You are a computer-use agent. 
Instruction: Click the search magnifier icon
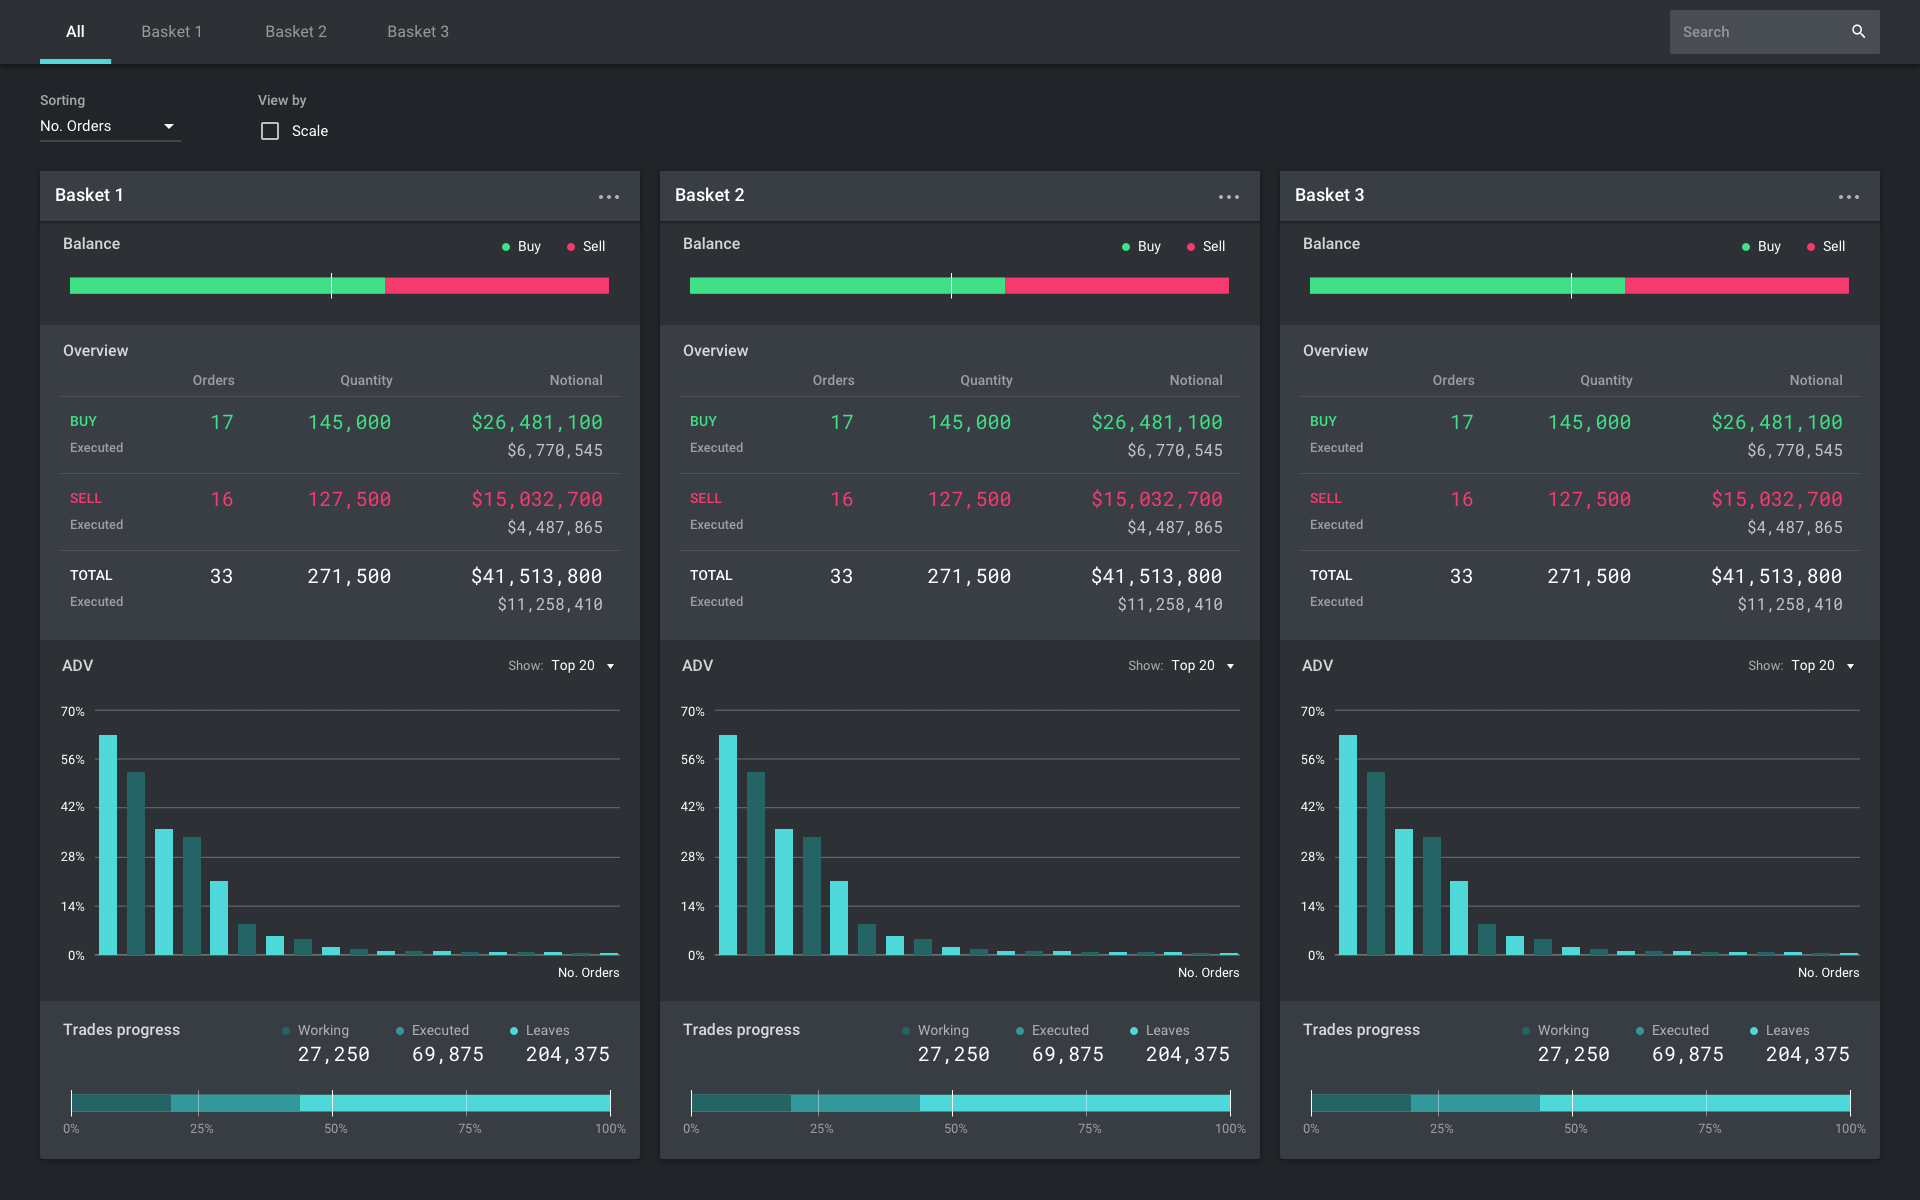[1858, 32]
